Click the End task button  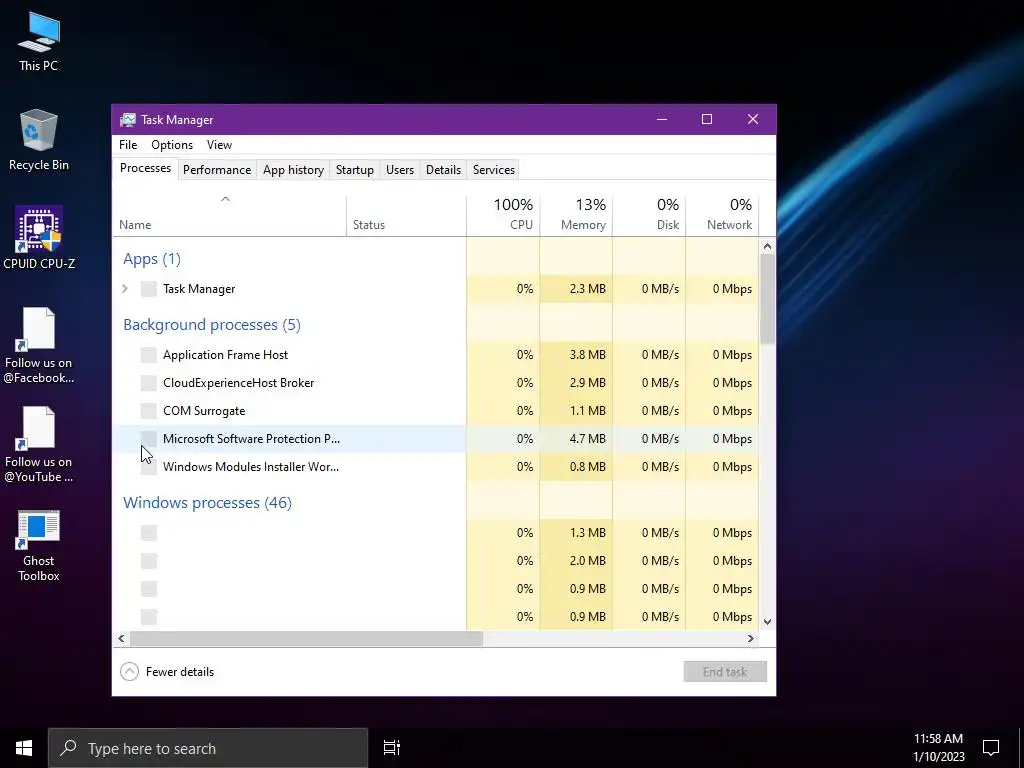tap(725, 671)
